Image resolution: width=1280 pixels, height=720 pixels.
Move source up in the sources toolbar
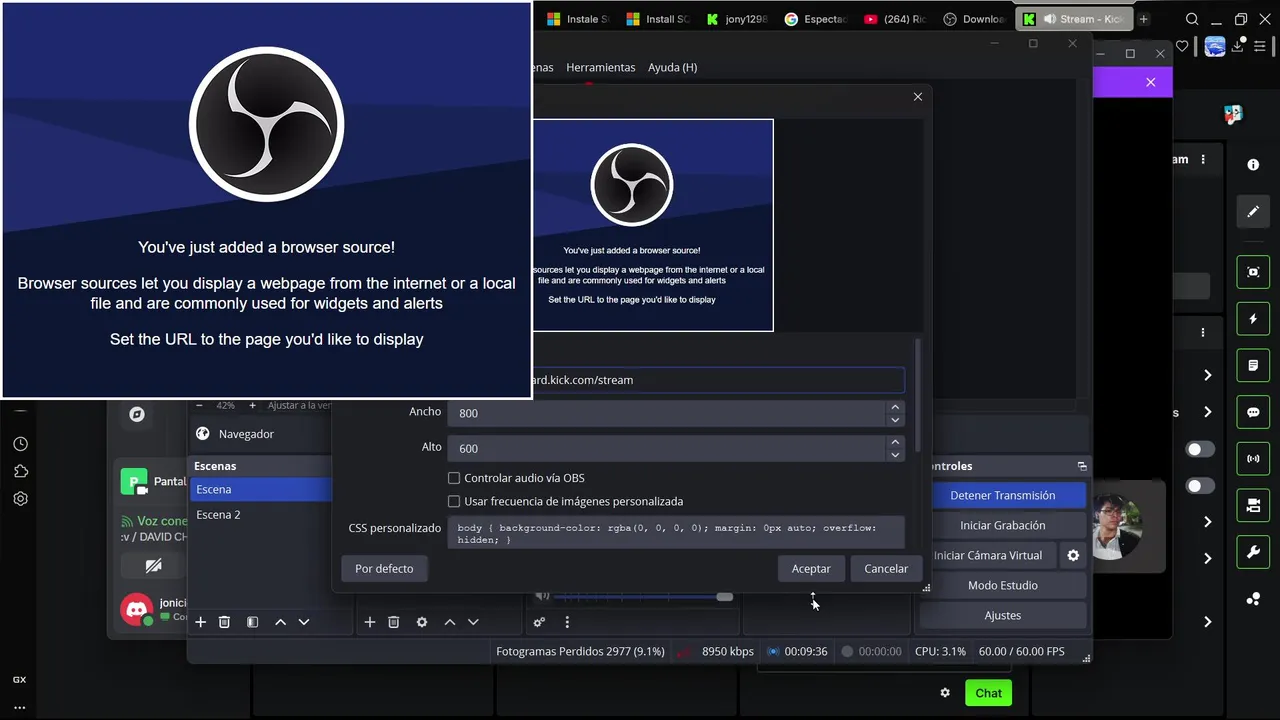coord(450,622)
